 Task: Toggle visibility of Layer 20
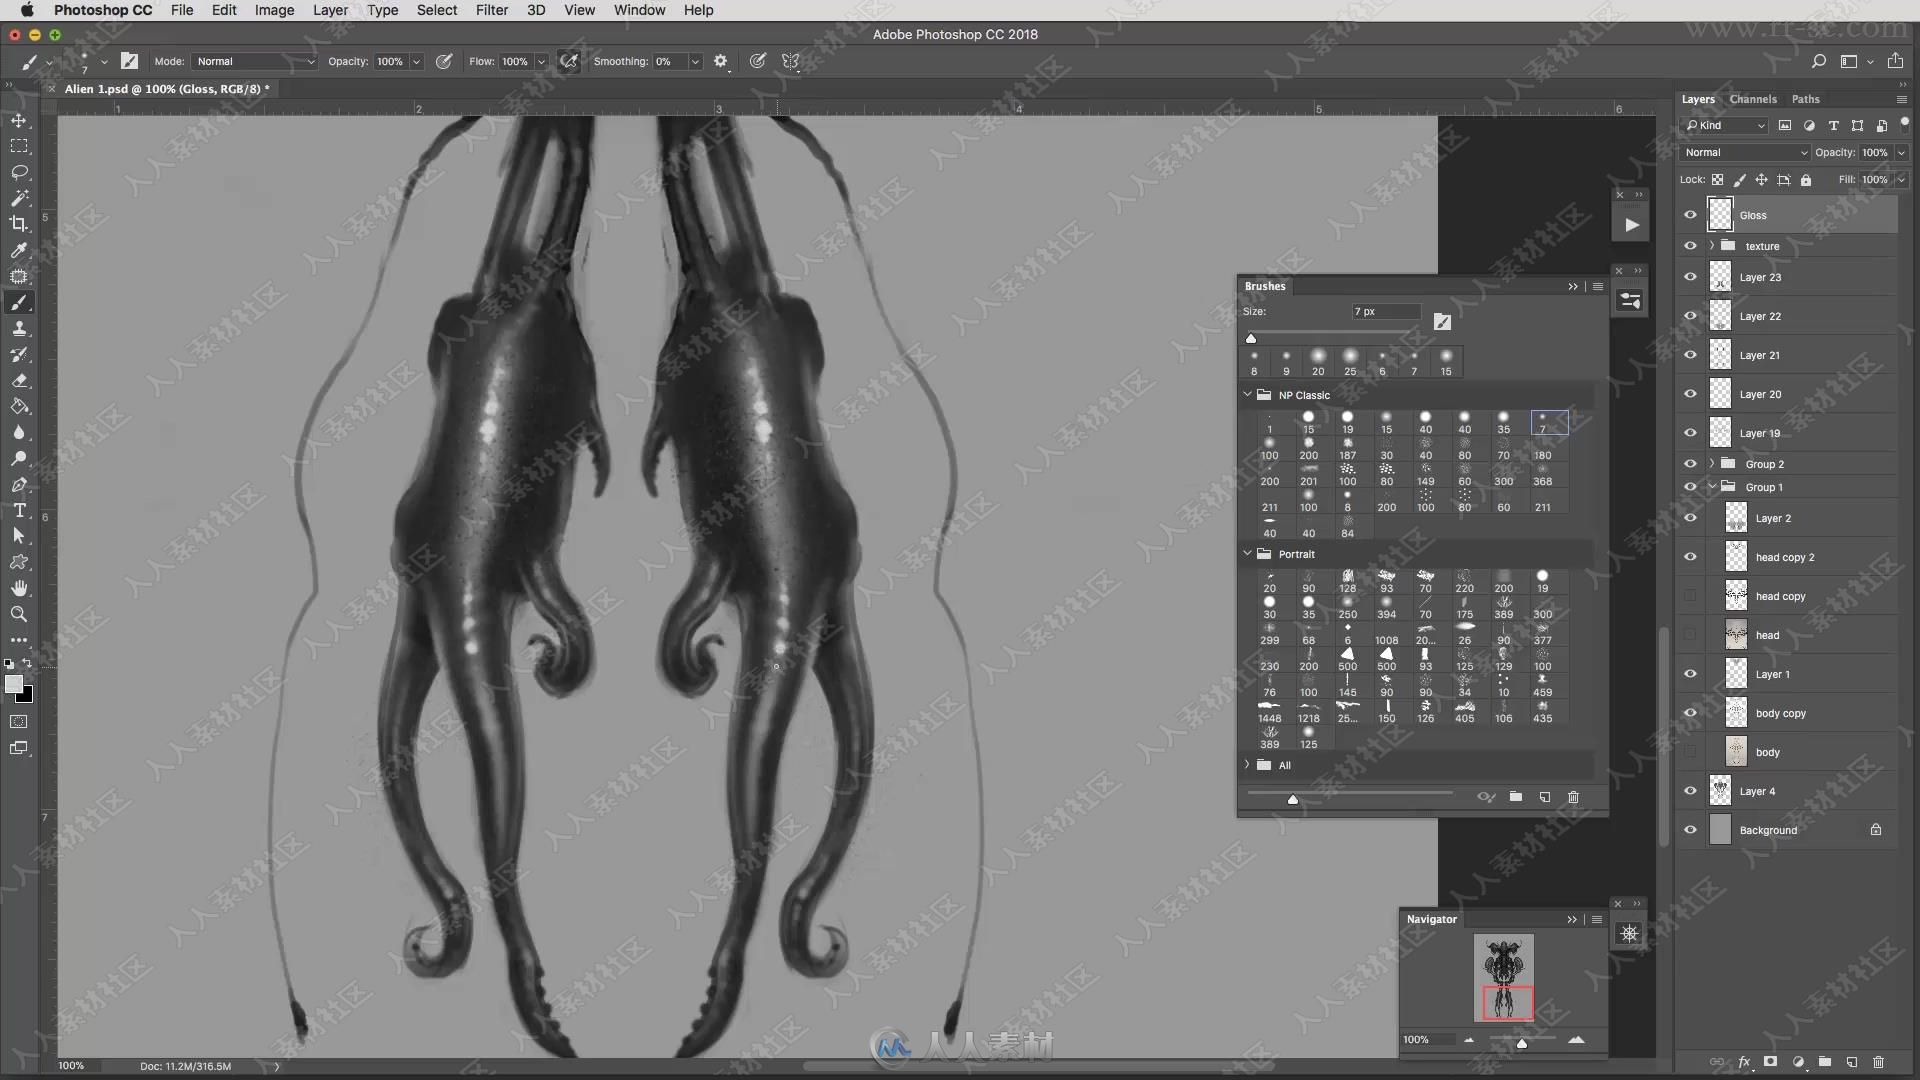coord(1690,394)
